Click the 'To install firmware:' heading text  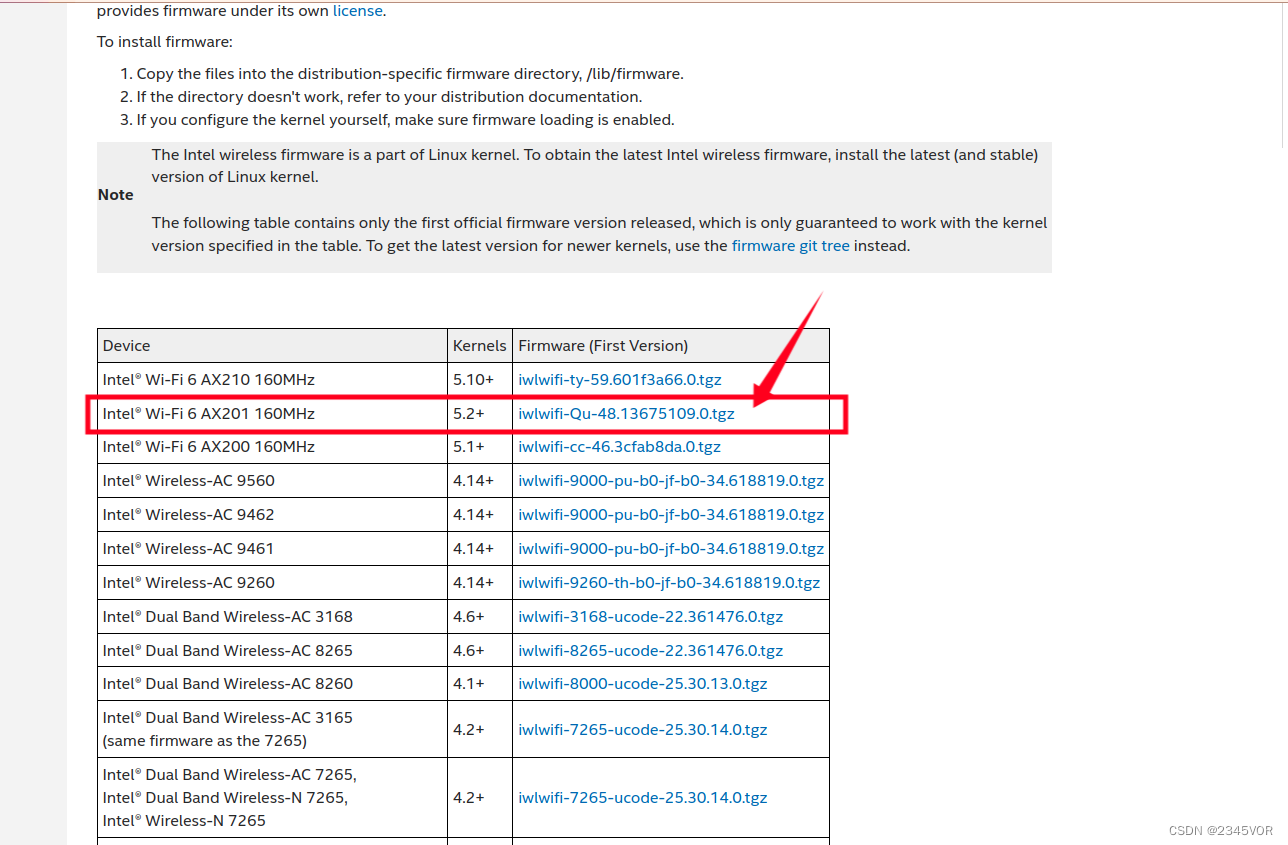pos(165,42)
